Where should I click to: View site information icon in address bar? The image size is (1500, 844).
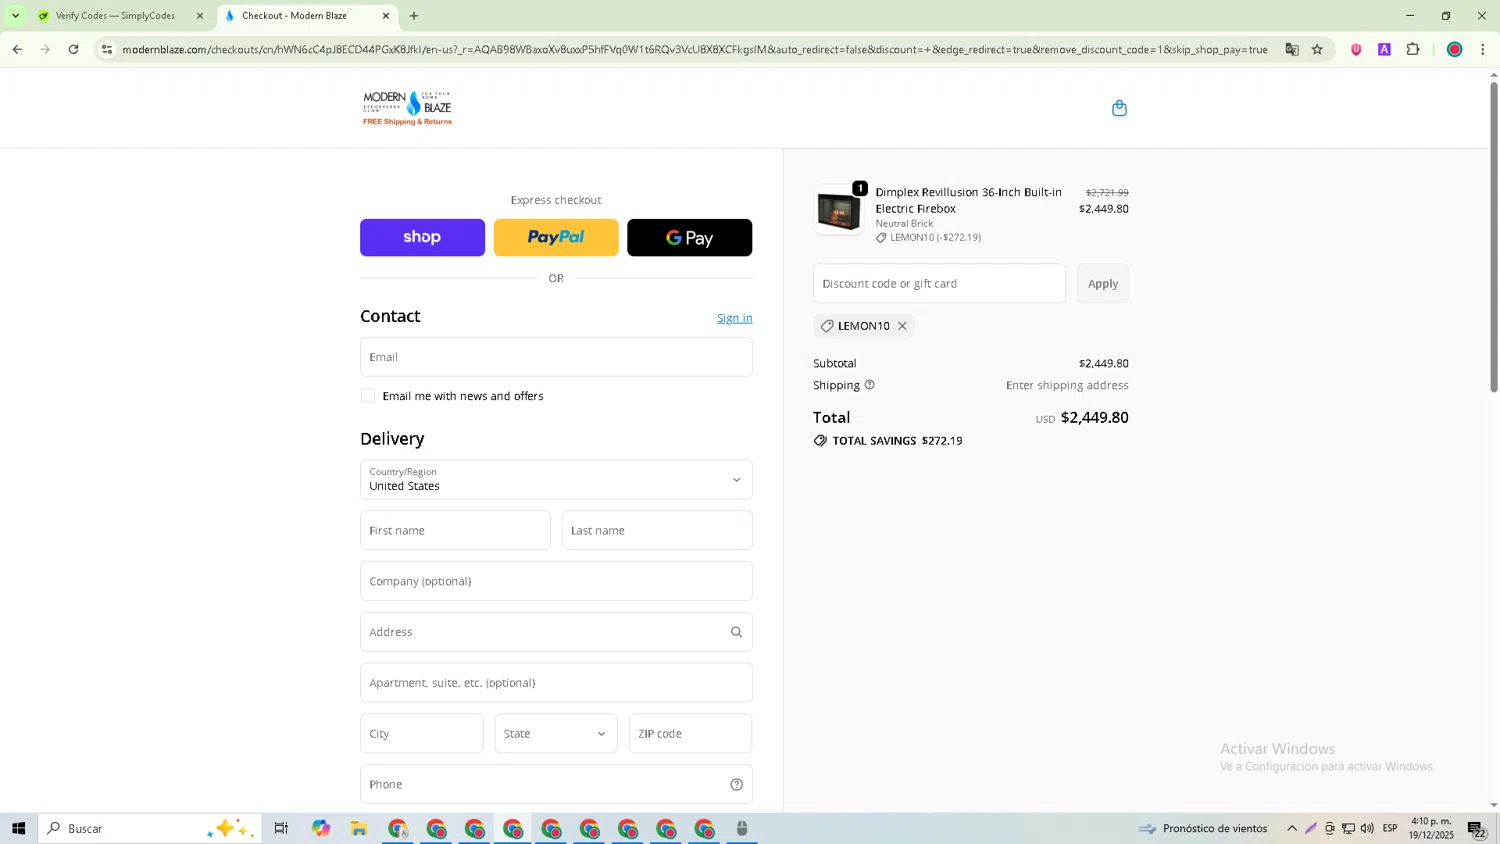(107, 49)
